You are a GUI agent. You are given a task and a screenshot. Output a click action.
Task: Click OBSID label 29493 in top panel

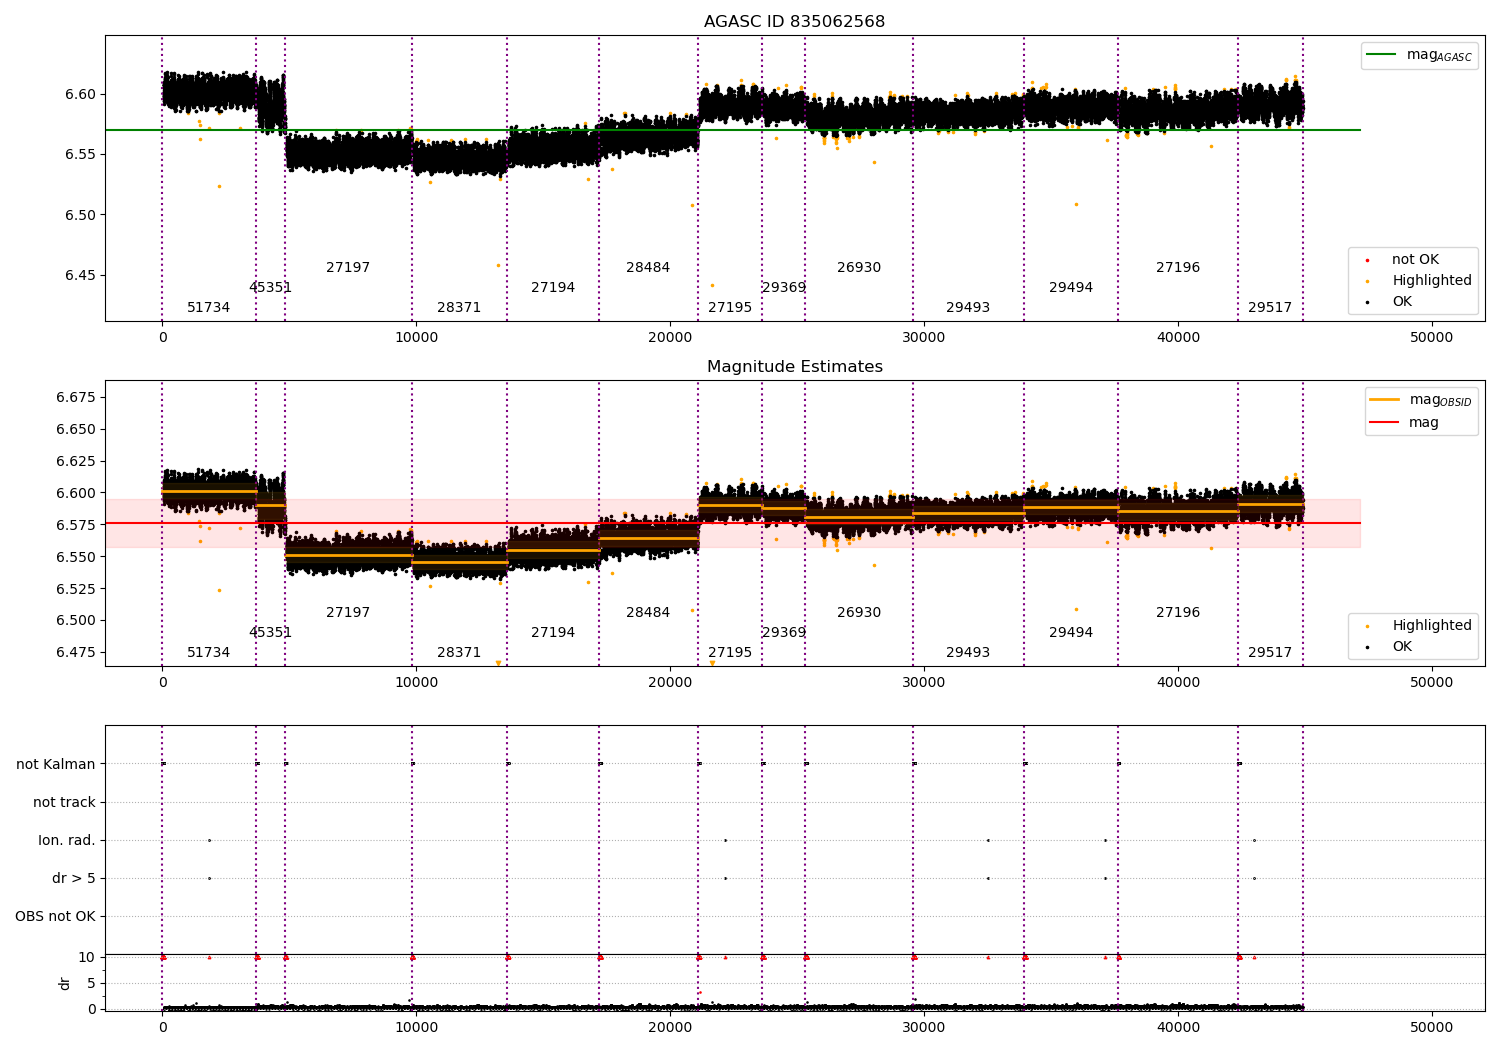click(968, 308)
